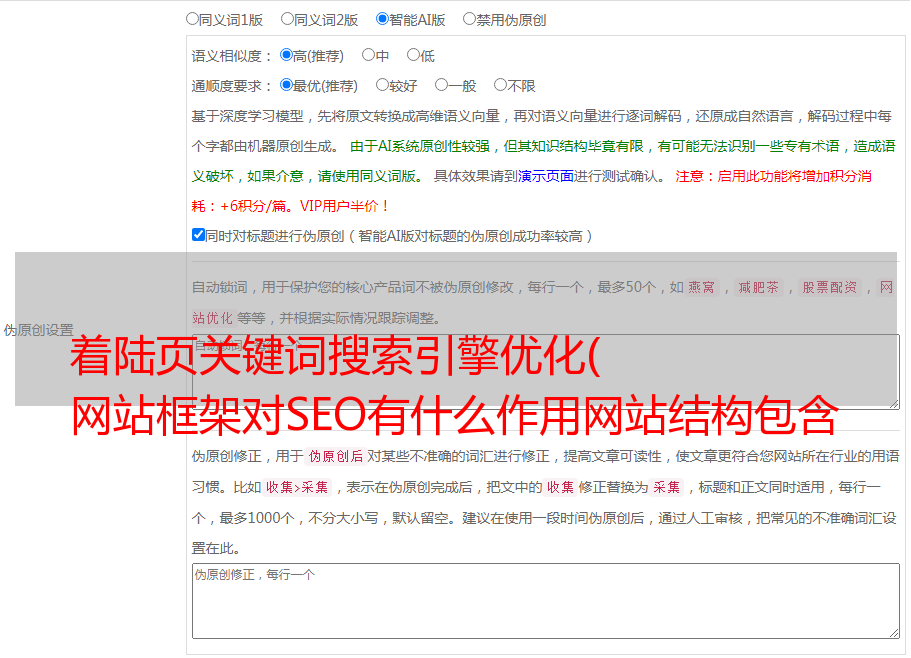The image size is (911, 658).
Task: Select 禁用伪原创 radio option
Action: (469, 19)
